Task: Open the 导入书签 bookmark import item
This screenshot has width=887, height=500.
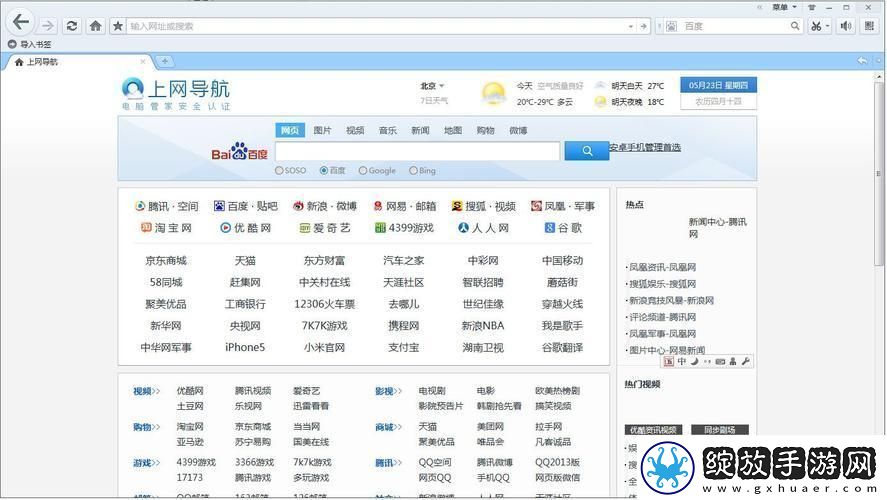Action: (x=29, y=44)
